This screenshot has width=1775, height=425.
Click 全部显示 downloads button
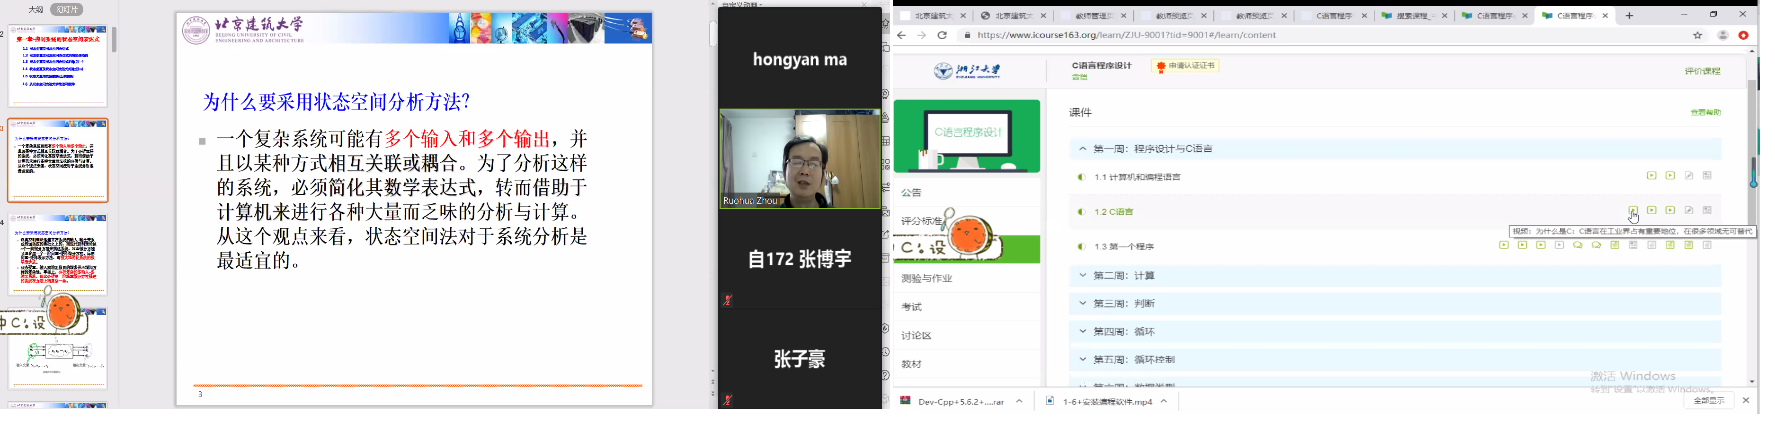1708,400
